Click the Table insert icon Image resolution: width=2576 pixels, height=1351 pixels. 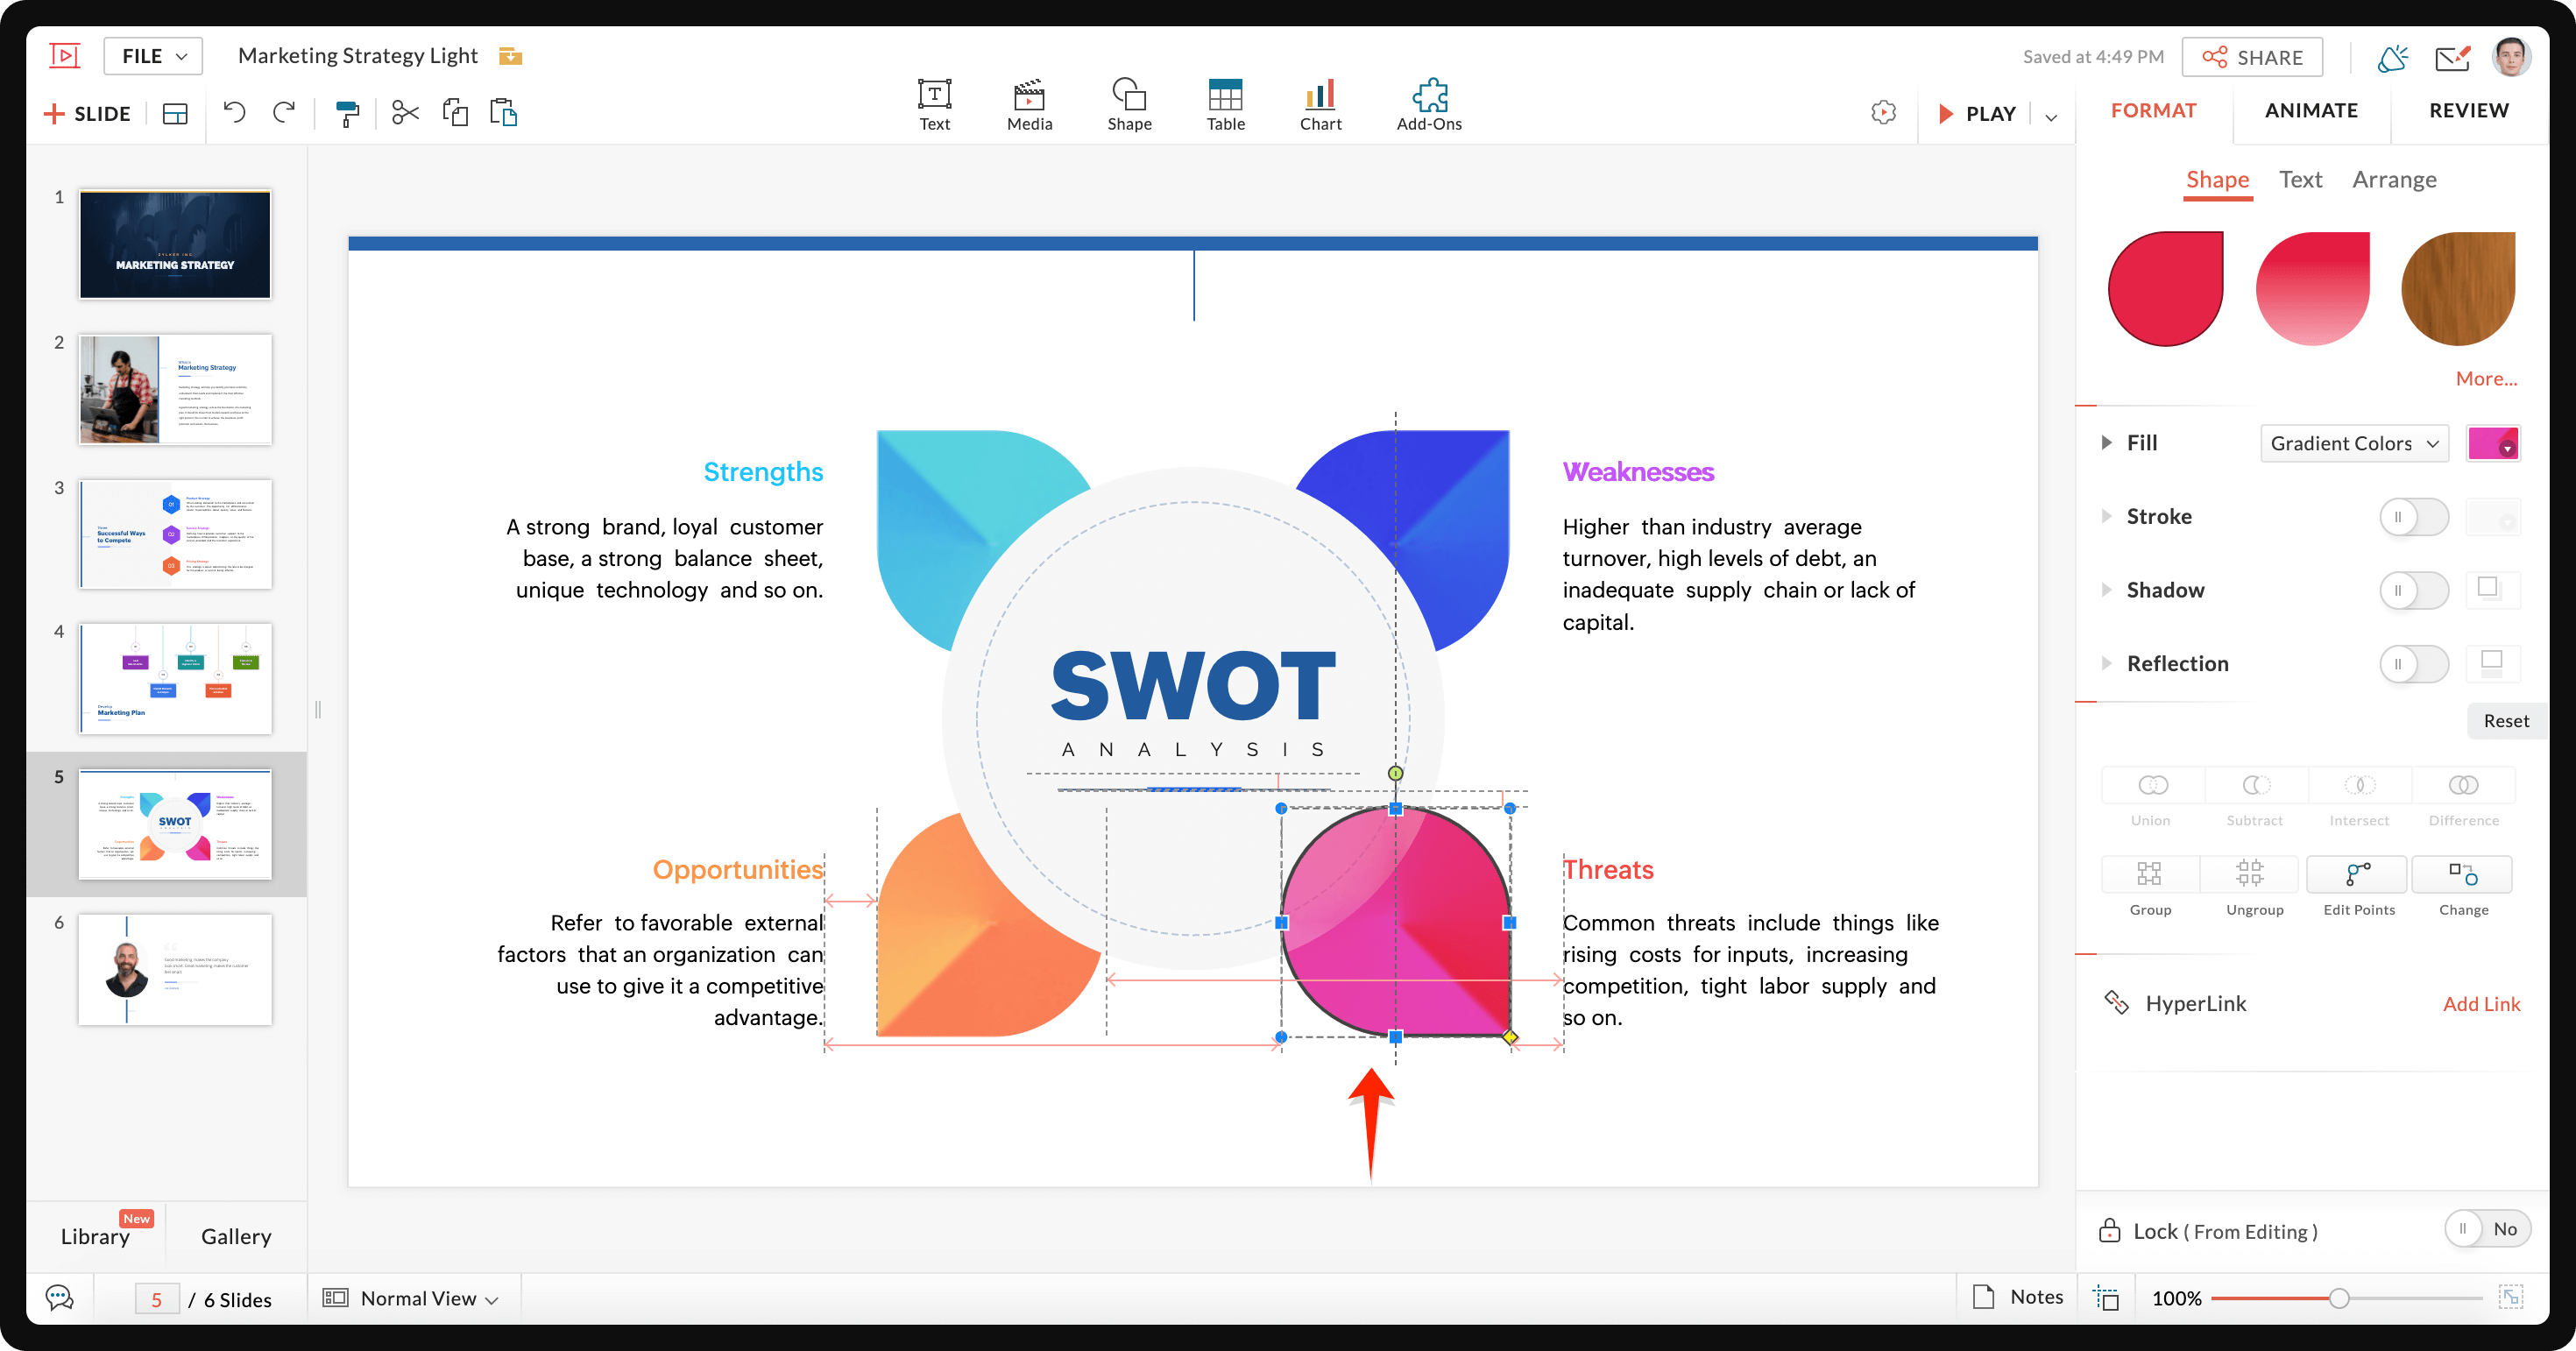[1224, 104]
